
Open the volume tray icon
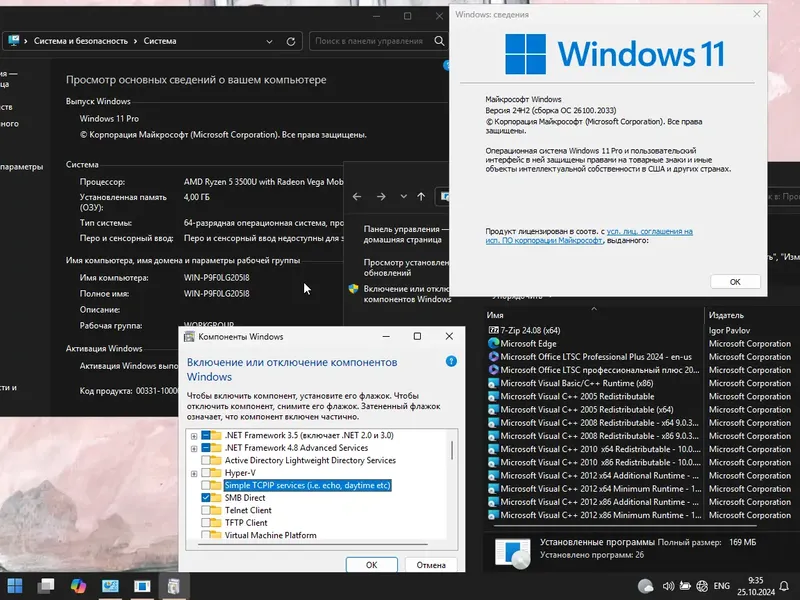668,586
